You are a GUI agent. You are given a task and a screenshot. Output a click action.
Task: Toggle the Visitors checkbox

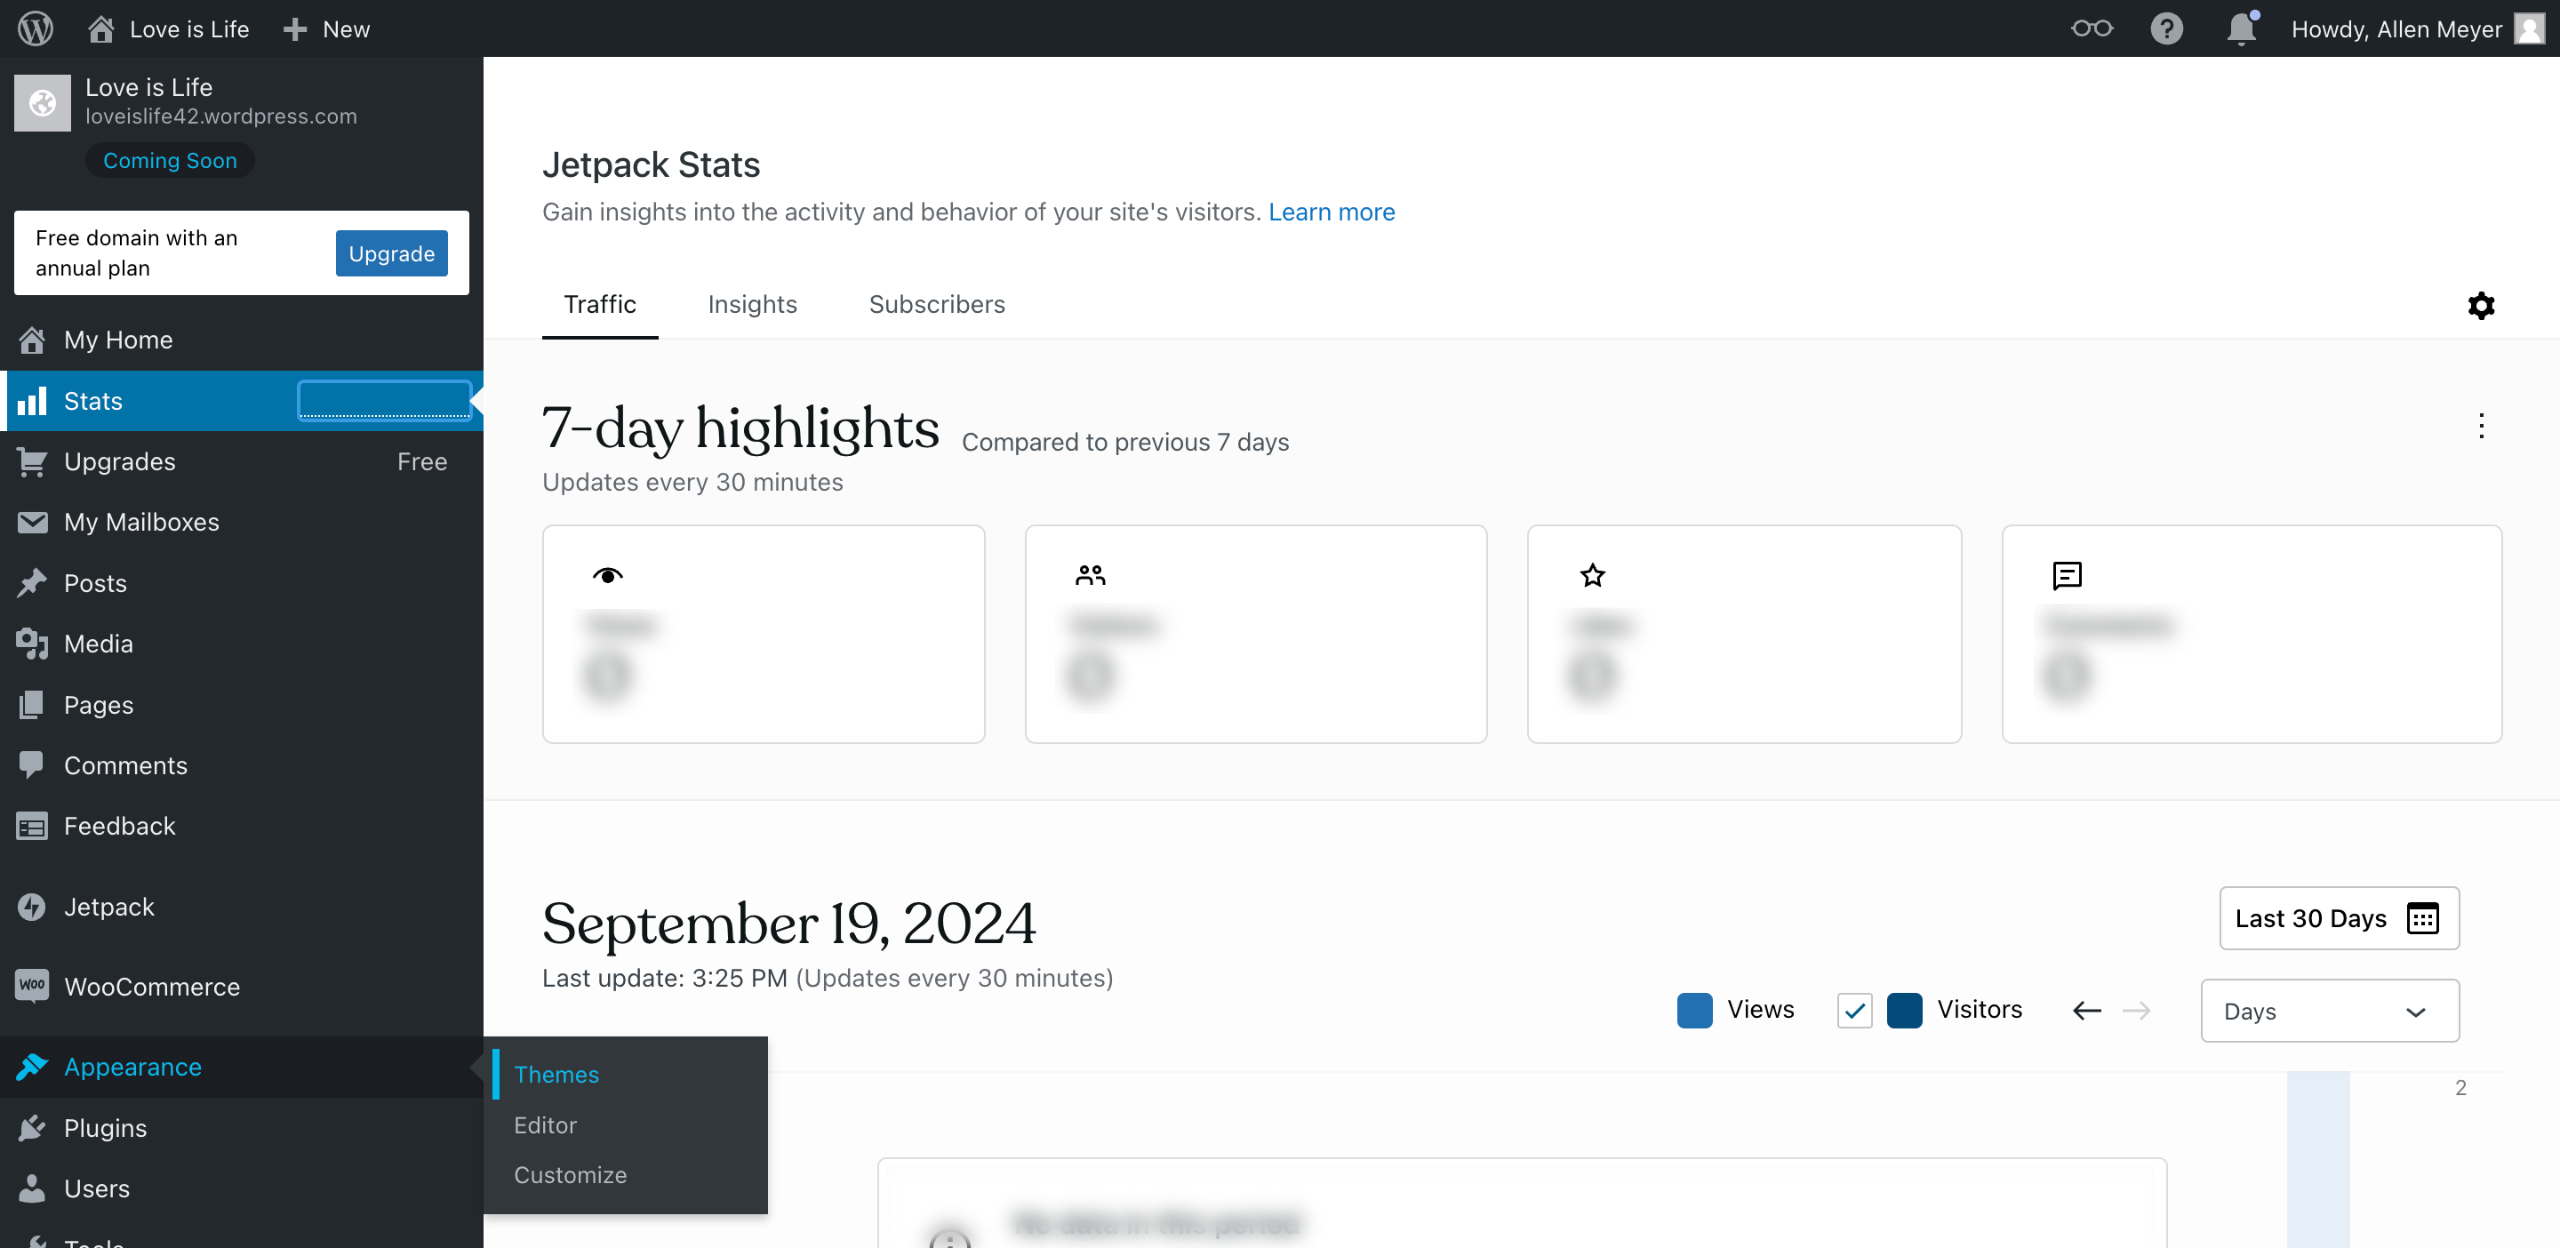pos(1854,1011)
